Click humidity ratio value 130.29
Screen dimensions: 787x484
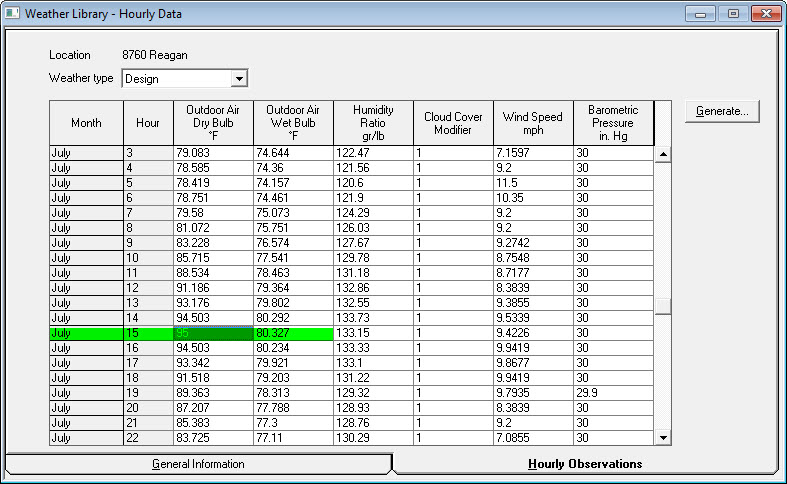(373, 438)
